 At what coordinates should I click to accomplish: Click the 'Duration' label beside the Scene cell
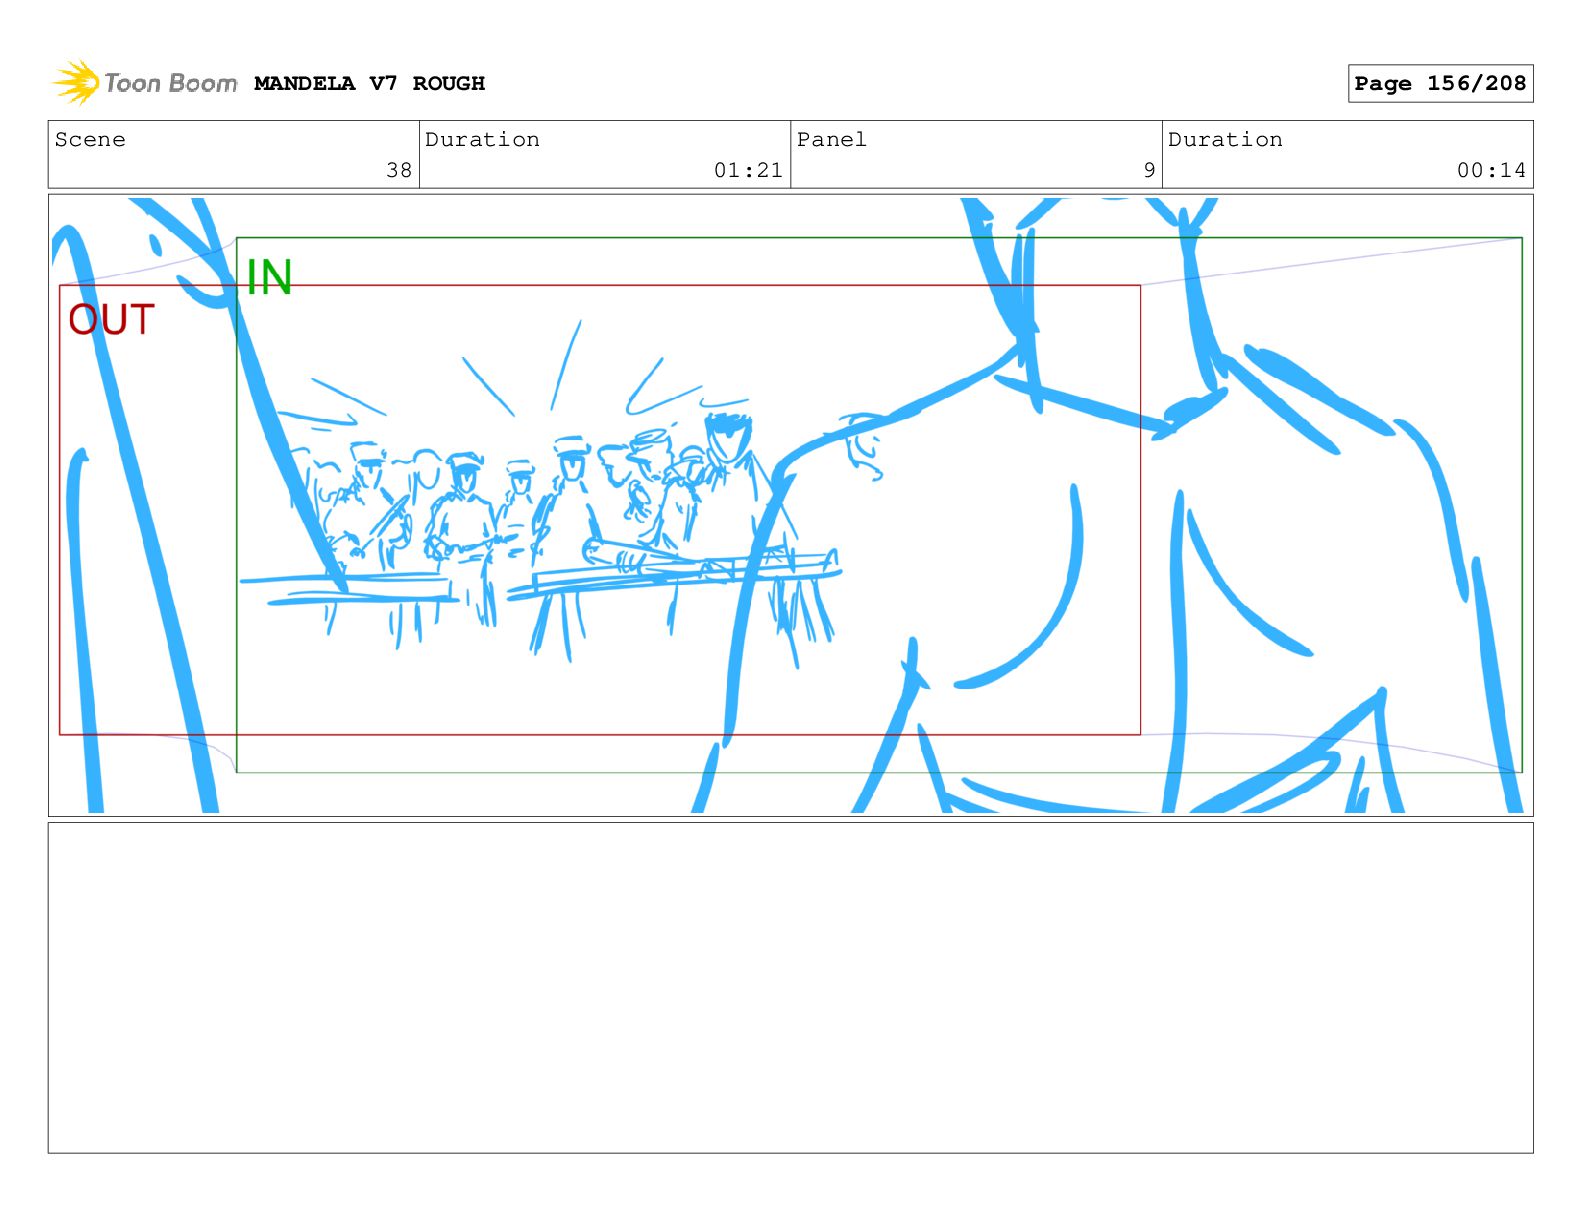point(482,140)
